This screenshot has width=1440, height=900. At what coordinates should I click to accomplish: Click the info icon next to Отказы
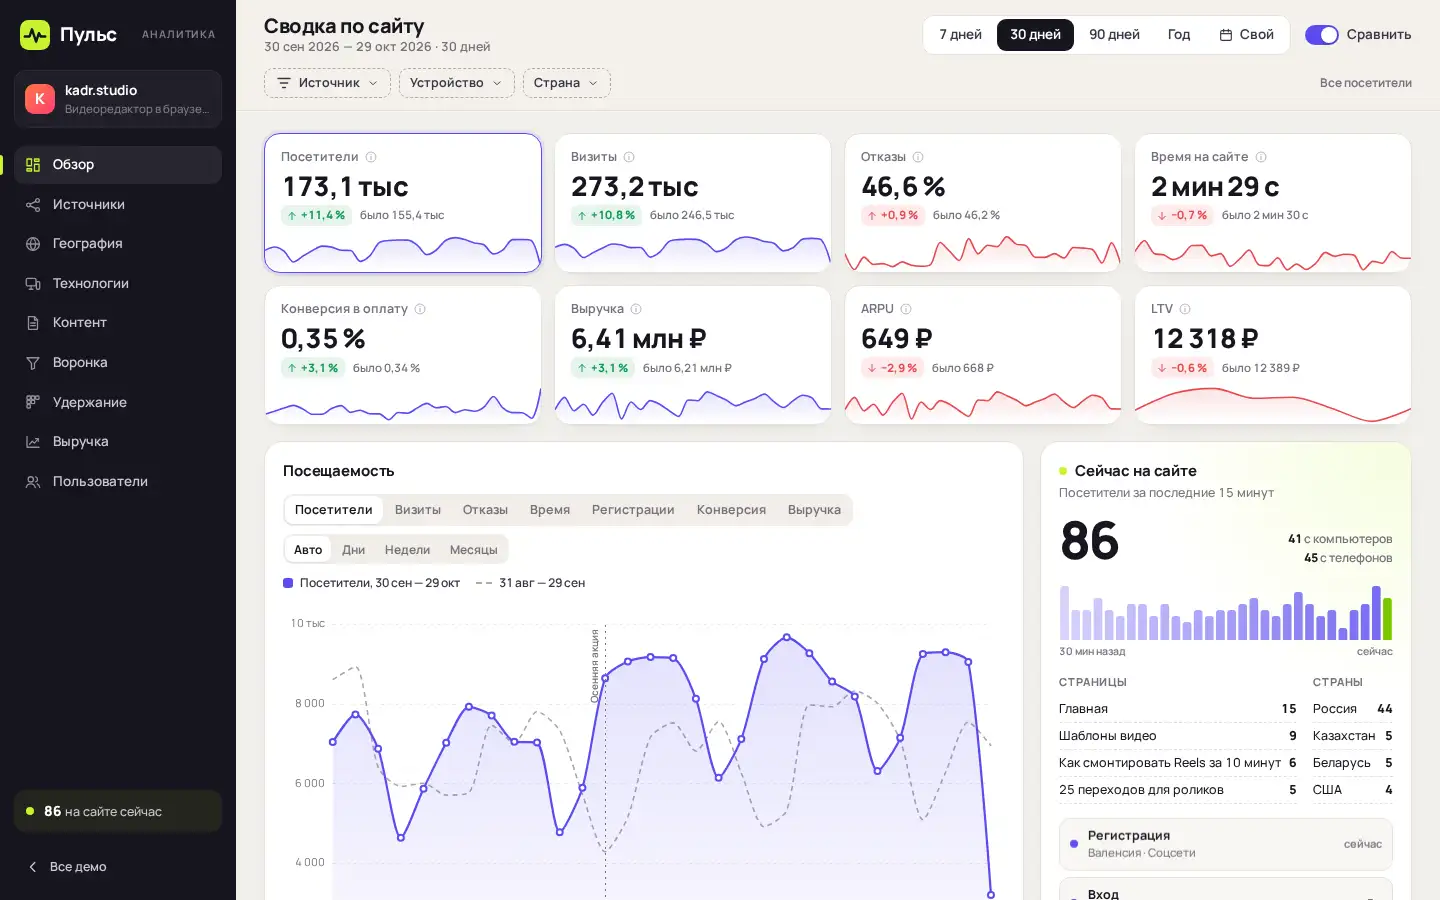point(918,157)
